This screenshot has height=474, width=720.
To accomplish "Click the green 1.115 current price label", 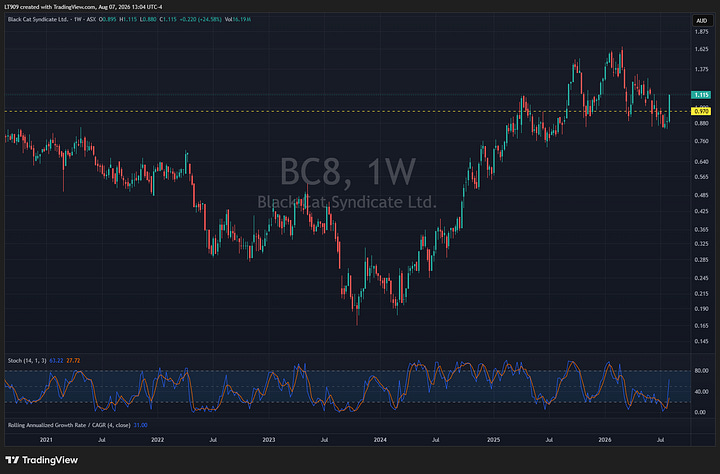I will [x=701, y=95].
